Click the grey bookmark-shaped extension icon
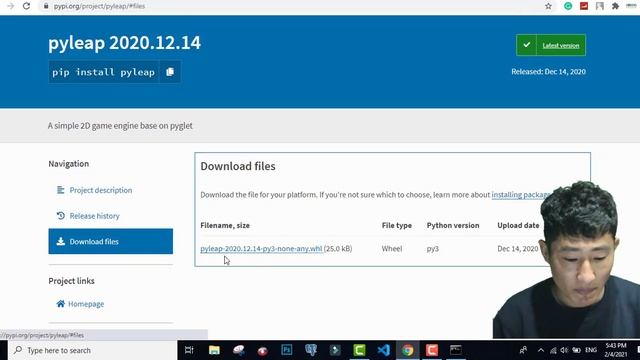640x360 pixels. [x=600, y=6]
